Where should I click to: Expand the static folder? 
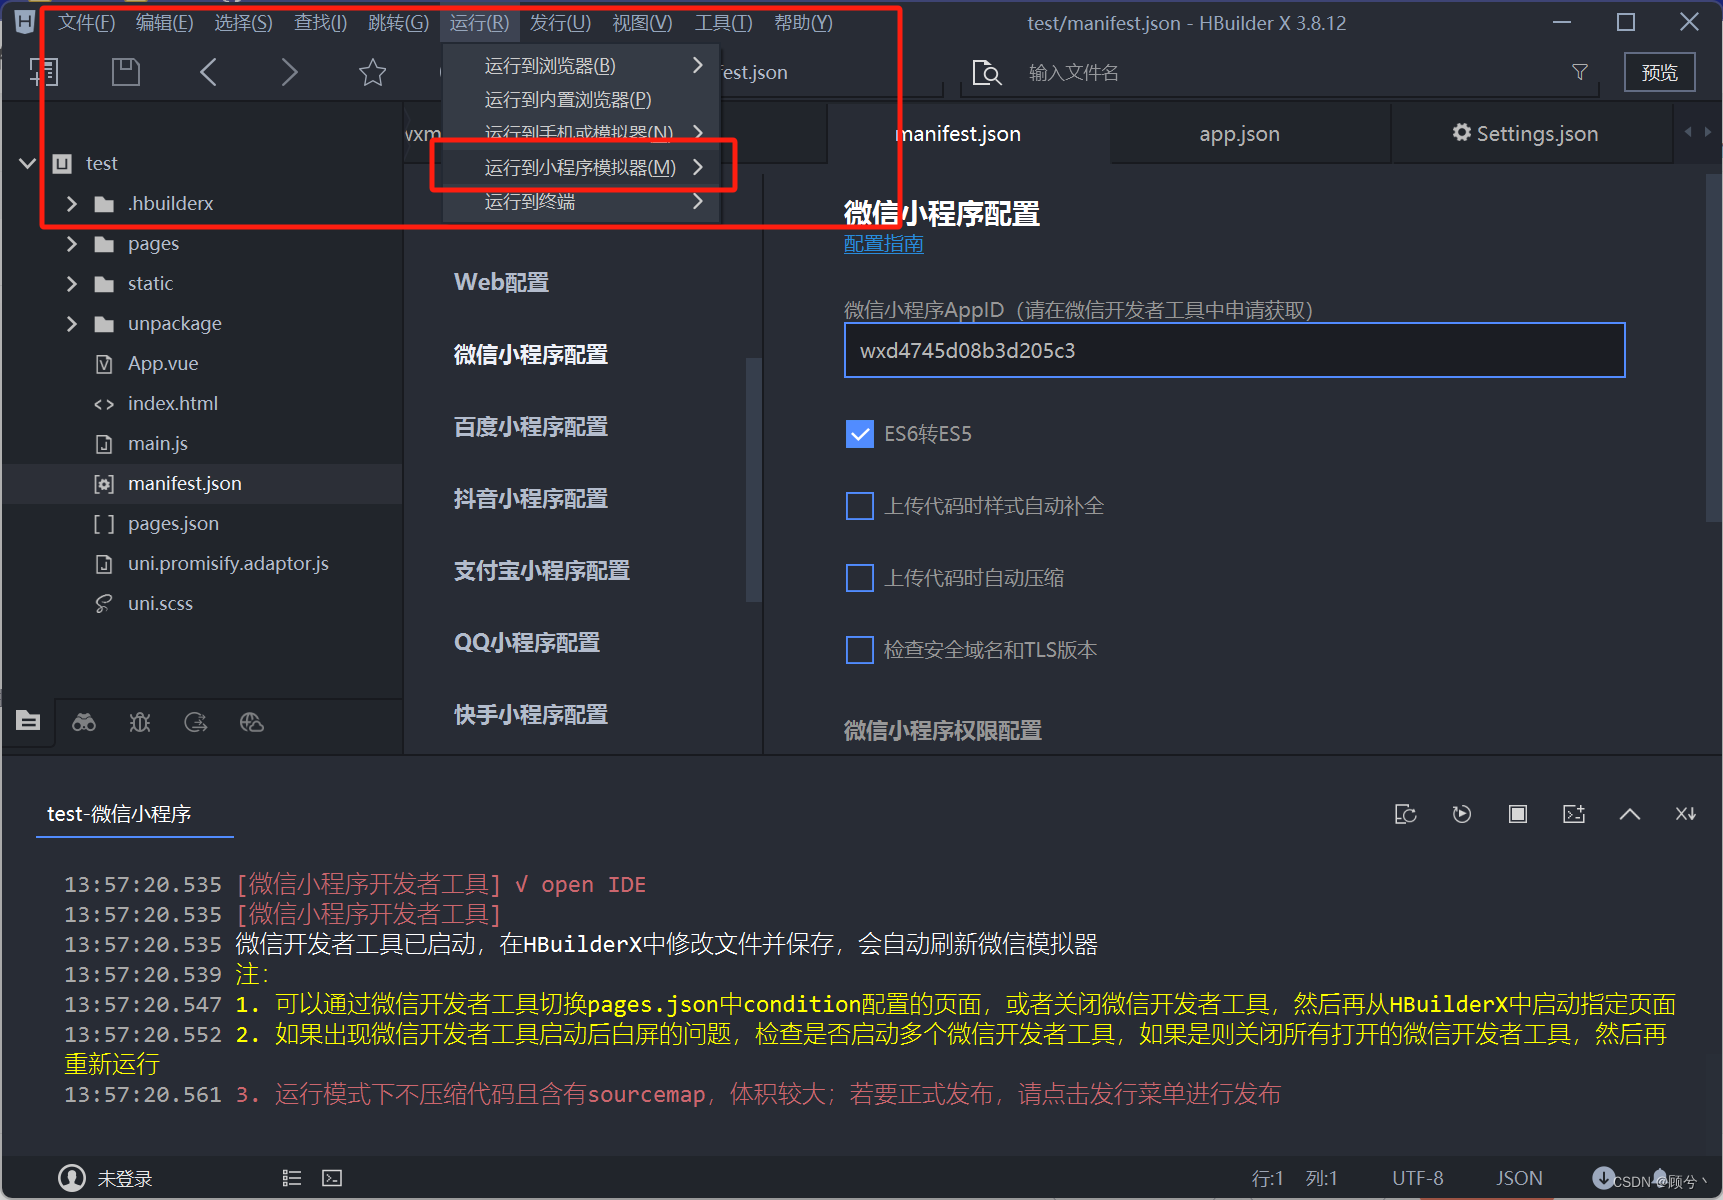71,283
